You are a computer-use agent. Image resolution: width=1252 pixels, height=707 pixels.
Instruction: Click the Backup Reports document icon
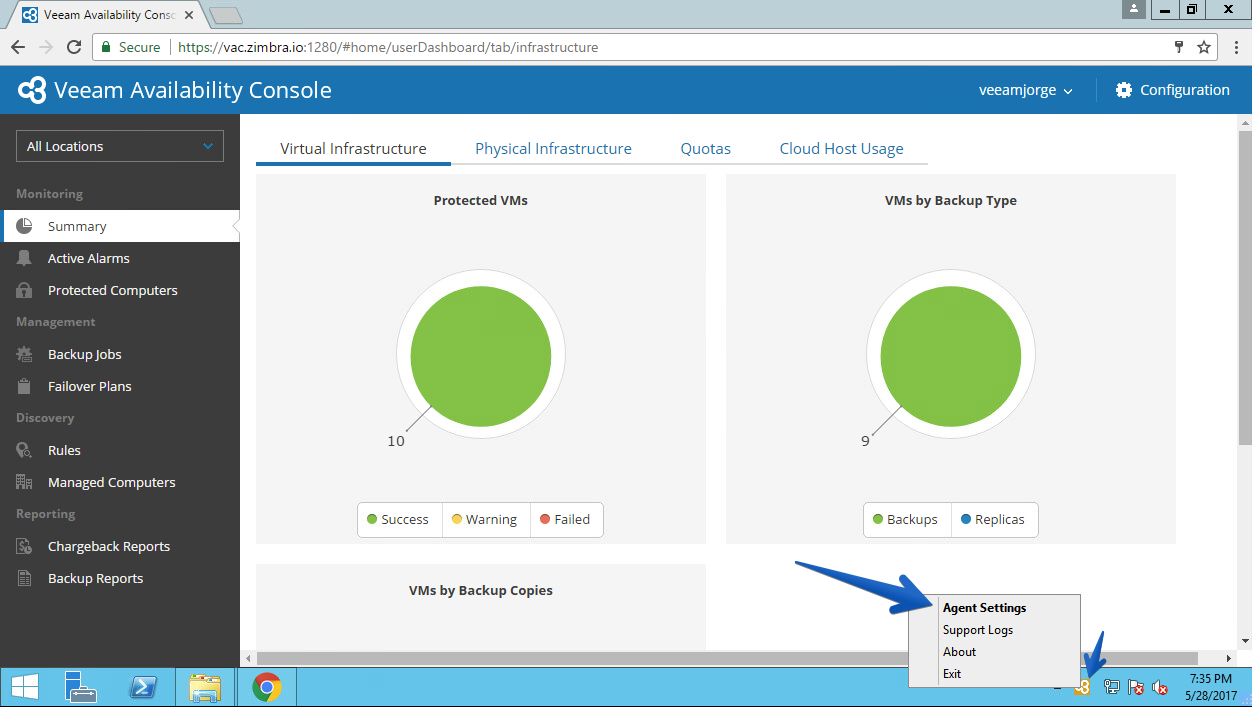tap(24, 579)
